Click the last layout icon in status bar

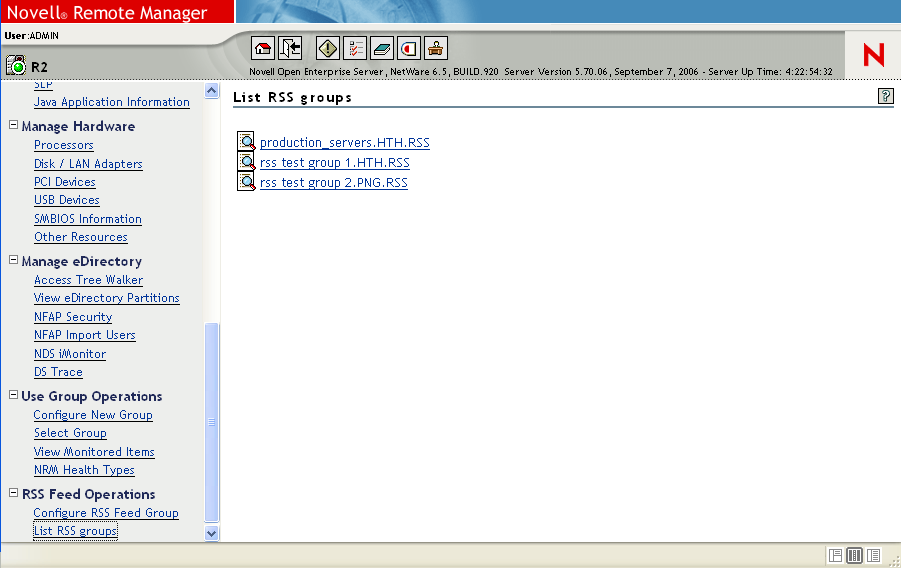[873, 555]
